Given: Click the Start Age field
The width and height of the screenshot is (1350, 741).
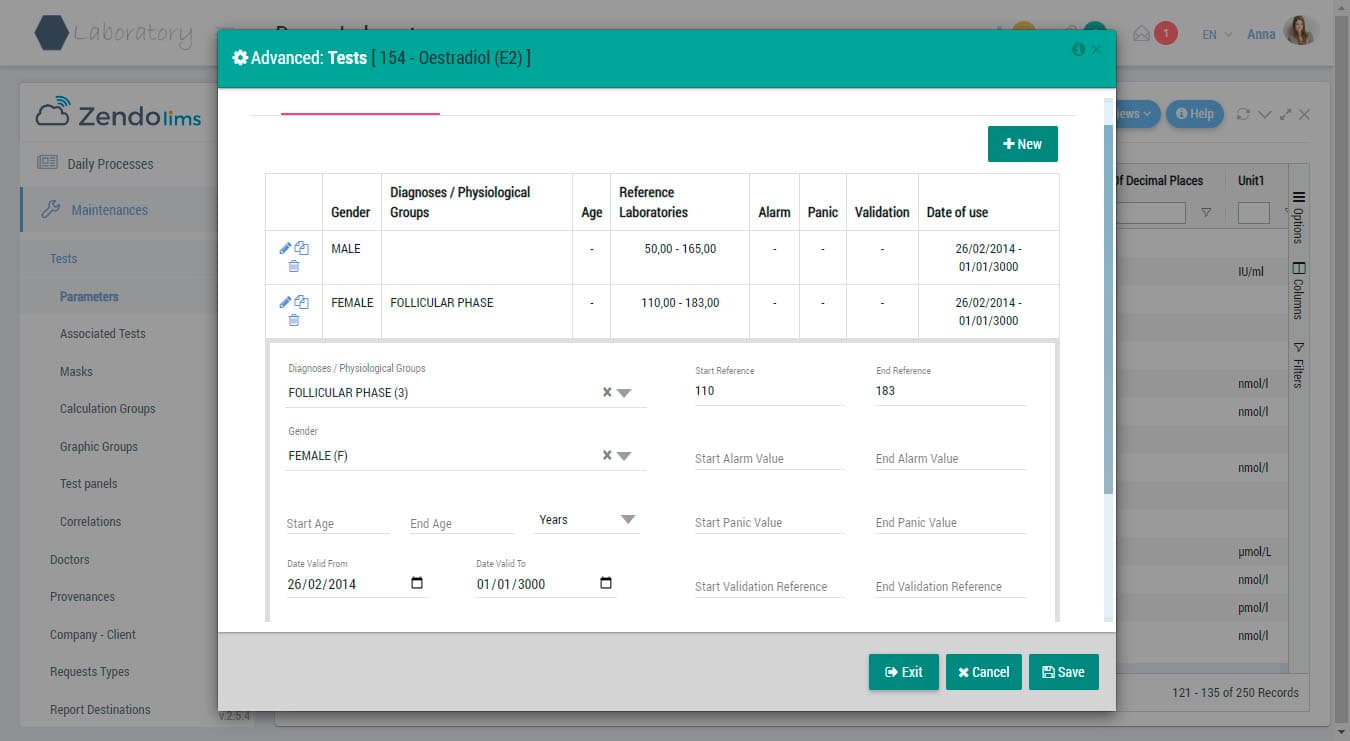Looking at the screenshot, I should pyautogui.click(x=337, y=523).
